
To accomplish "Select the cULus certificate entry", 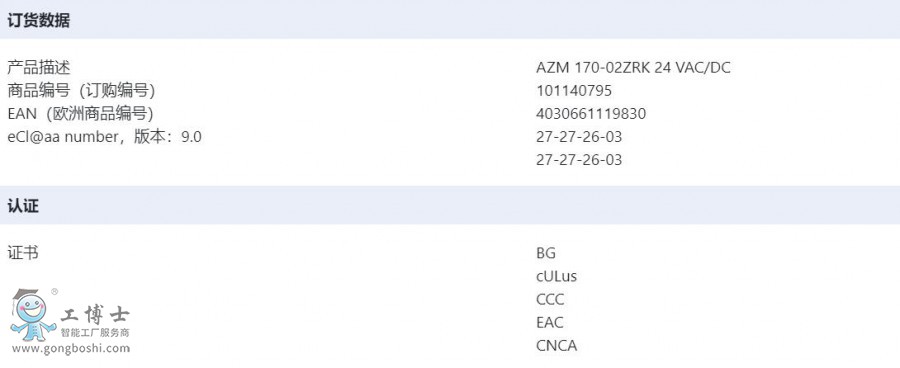I will [556, 276].
